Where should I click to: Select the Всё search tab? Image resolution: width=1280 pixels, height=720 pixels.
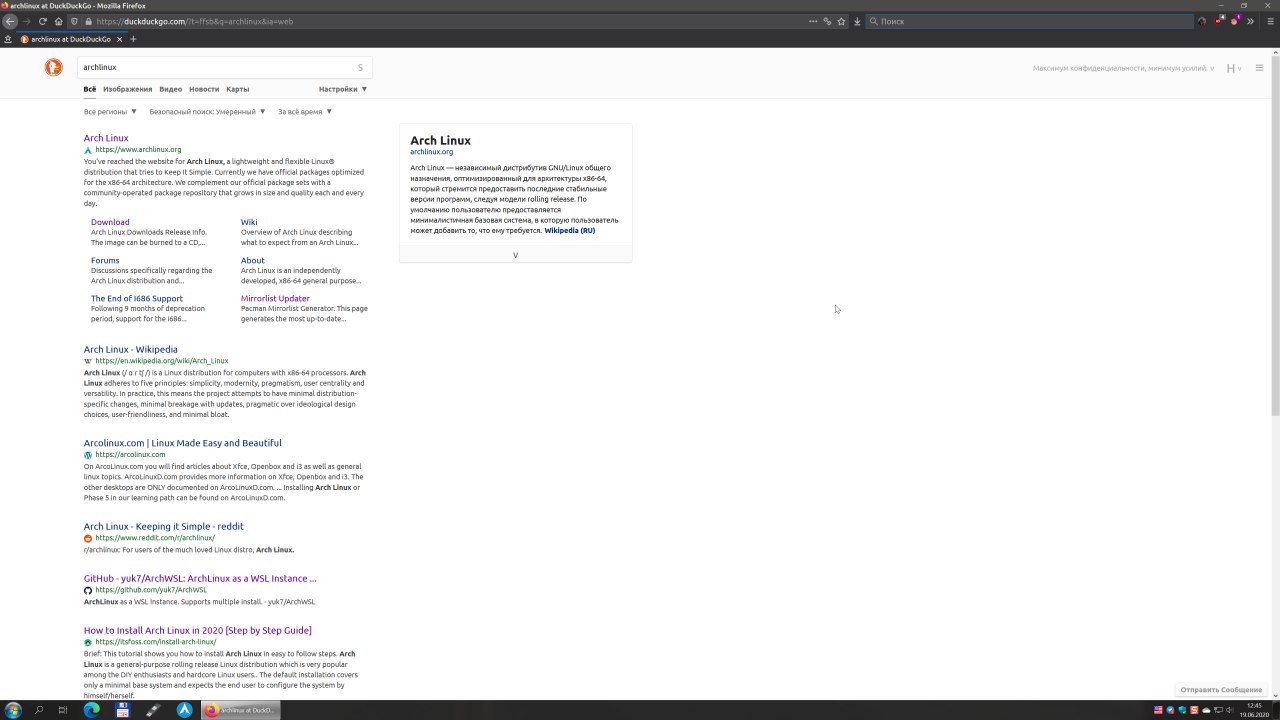click(x=90, y=89)
